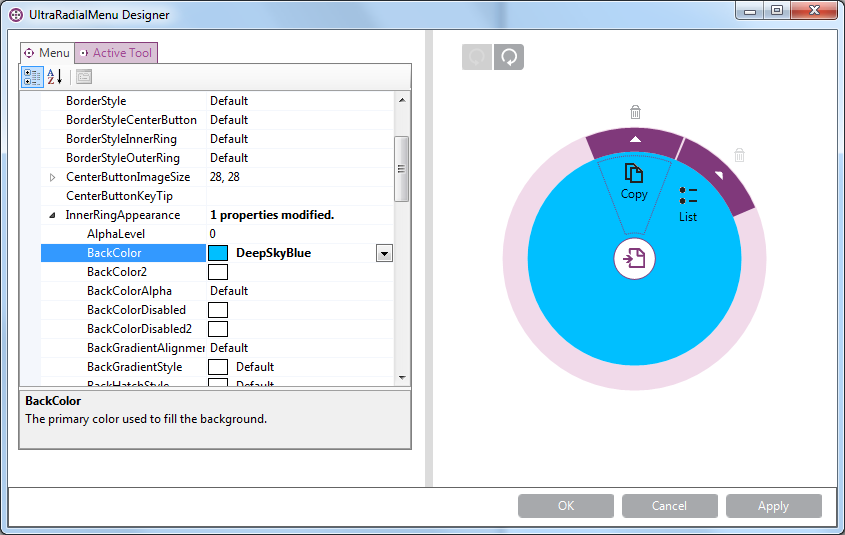The height and width of the screenshot is (535, 845).
Task: Select the Menu tab
Action: [x=47, y=53]
